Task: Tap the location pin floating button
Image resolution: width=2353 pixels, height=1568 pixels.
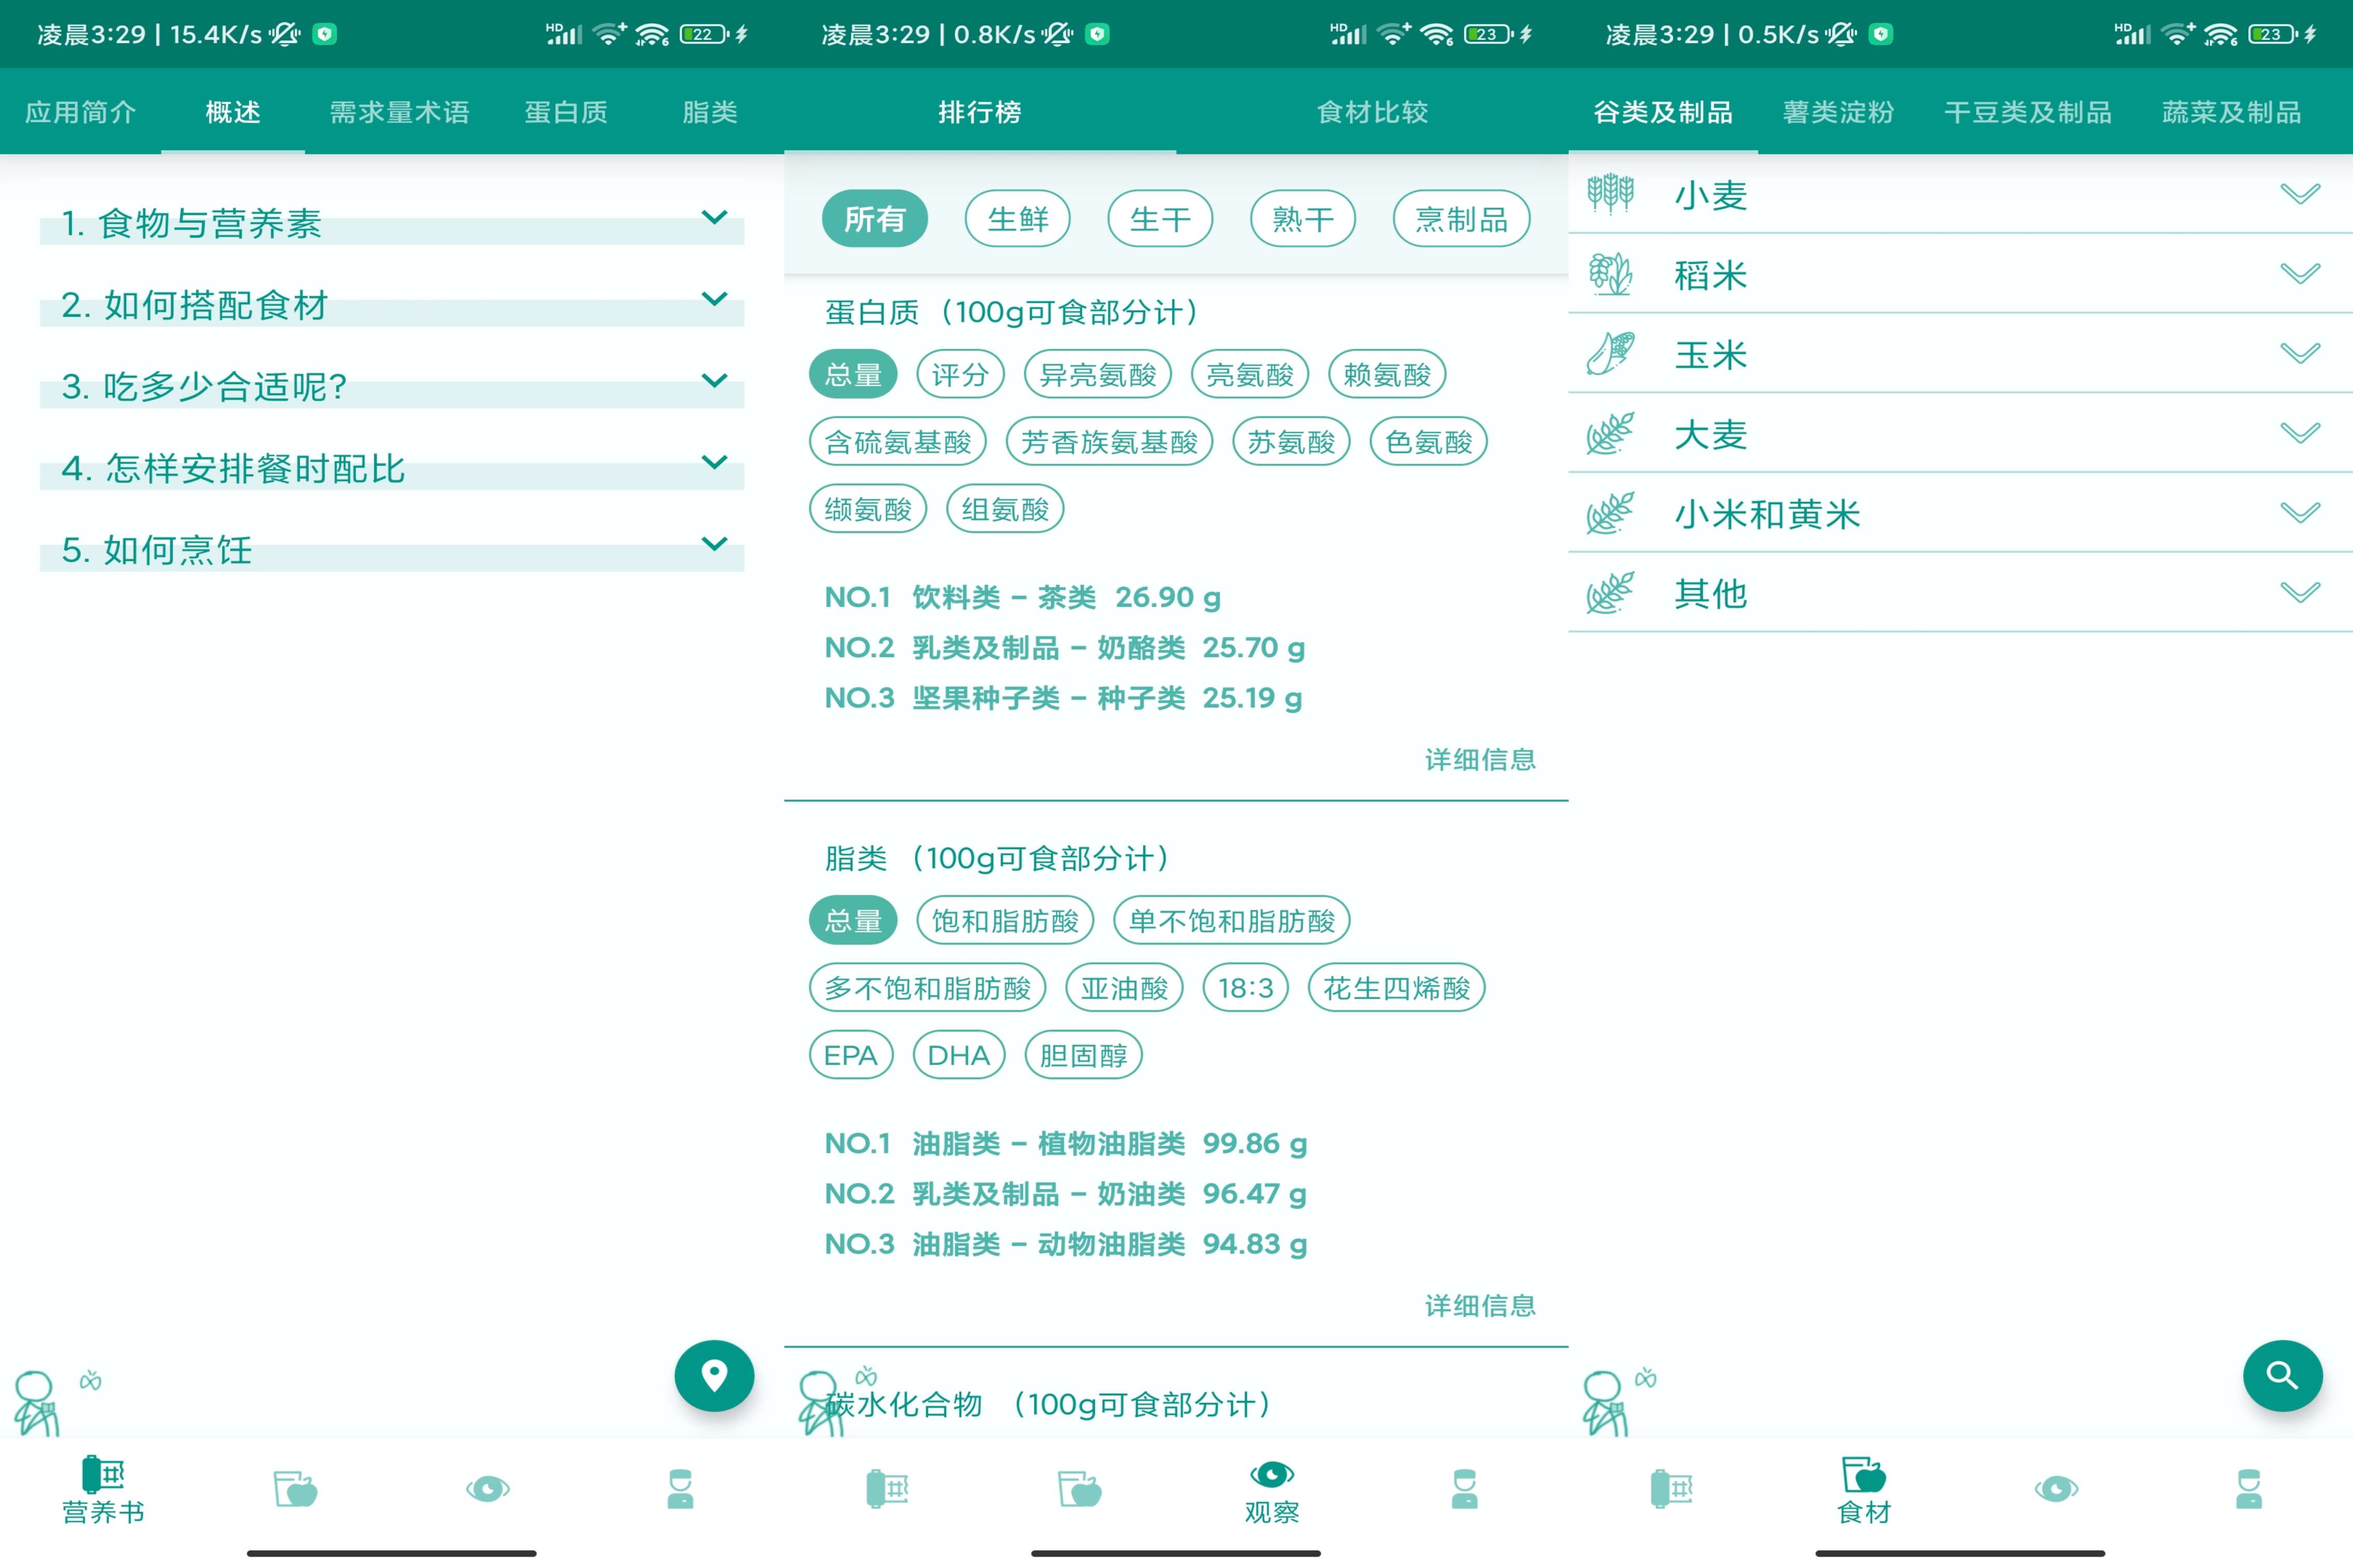Action: [714, 1375]
